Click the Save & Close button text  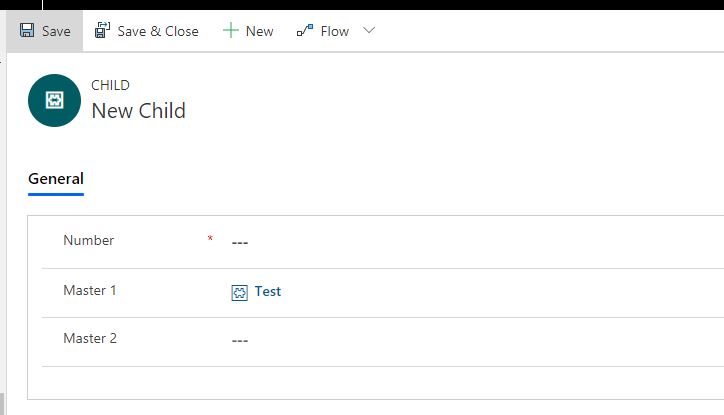click(158, 31)
